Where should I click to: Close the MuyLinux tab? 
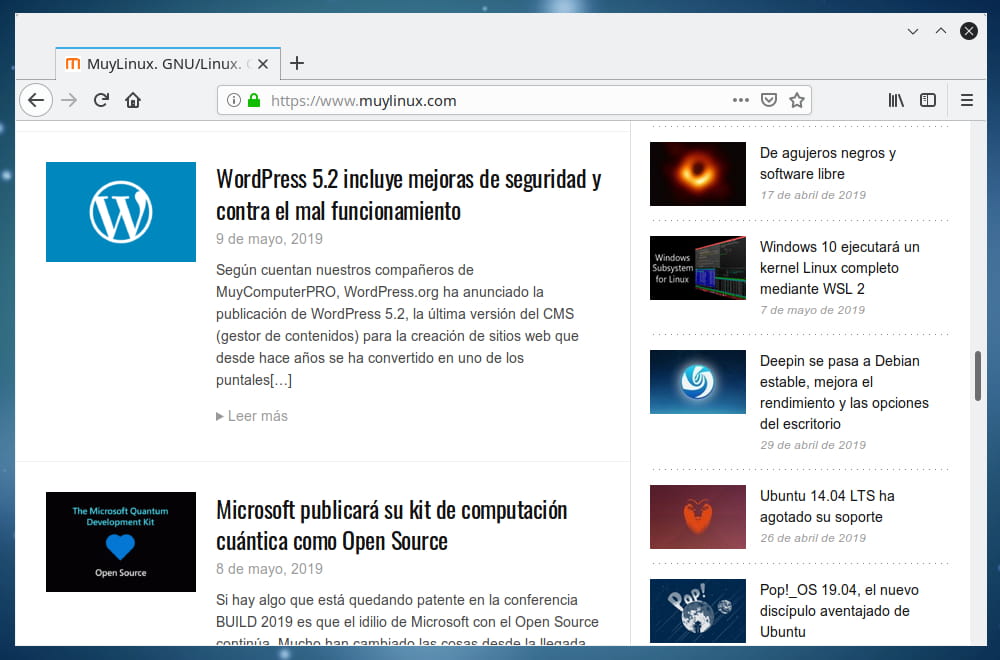(x=263, y=64)
